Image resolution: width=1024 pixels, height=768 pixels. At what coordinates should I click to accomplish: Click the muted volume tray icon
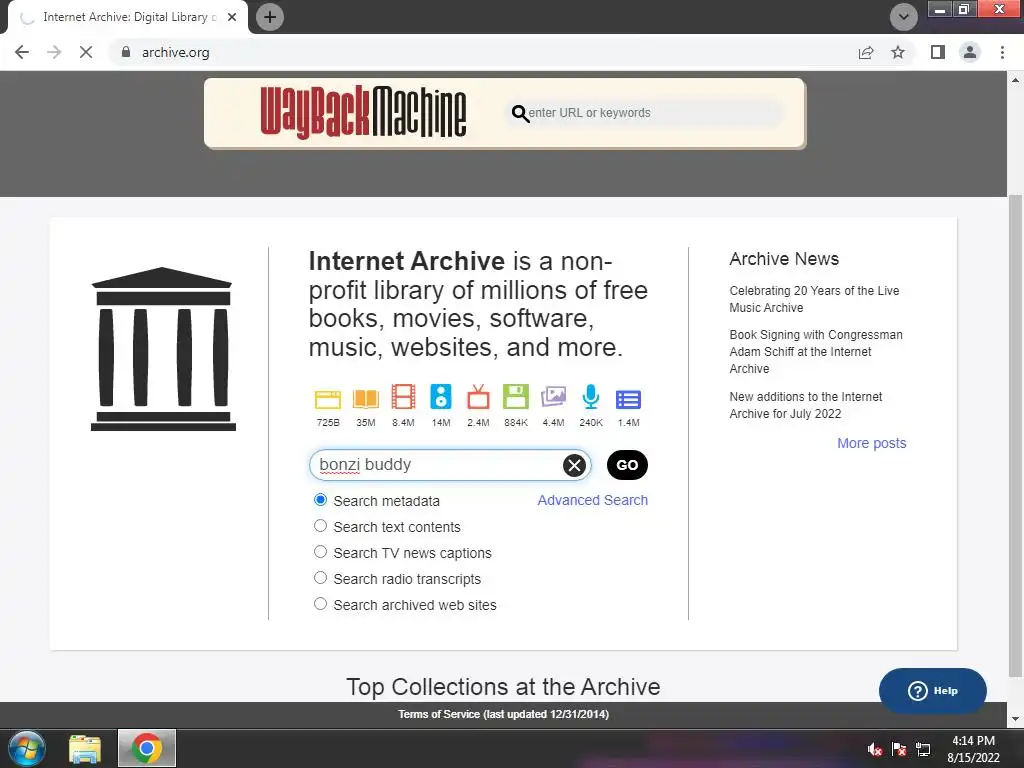(875, 749)
